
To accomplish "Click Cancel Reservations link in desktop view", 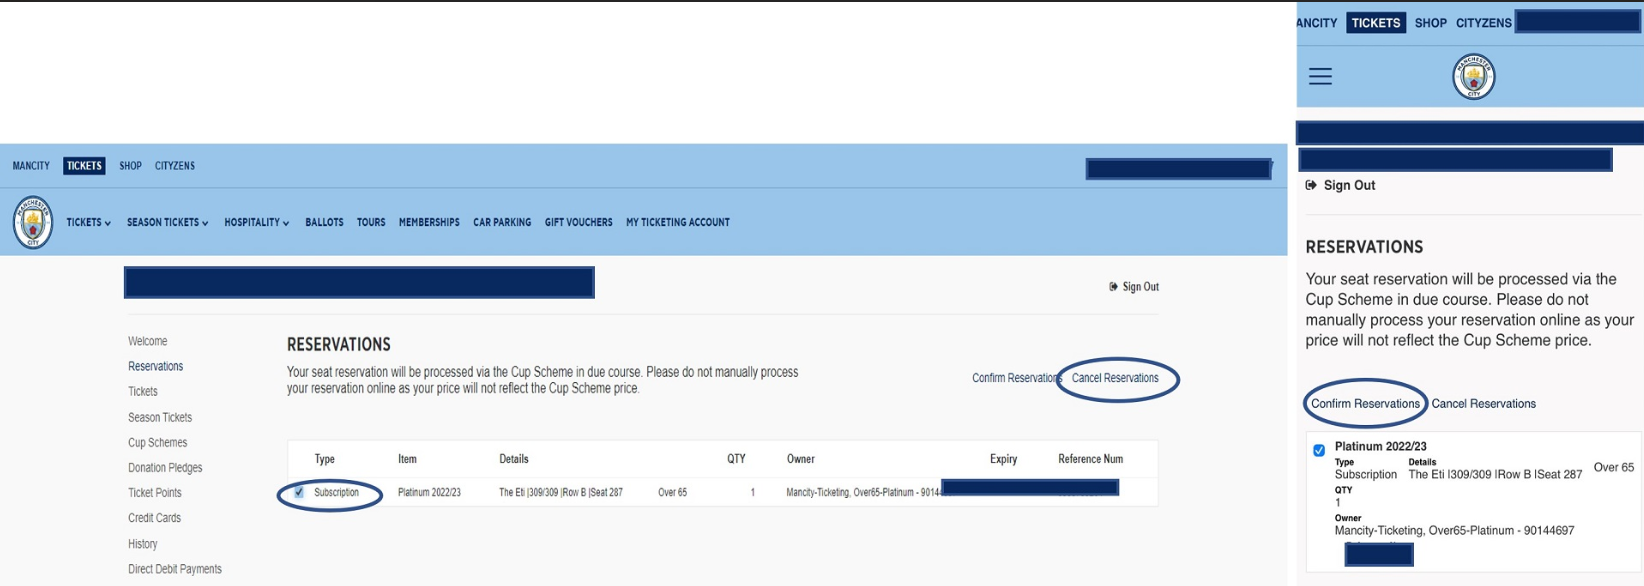I will click(1115, 378).
